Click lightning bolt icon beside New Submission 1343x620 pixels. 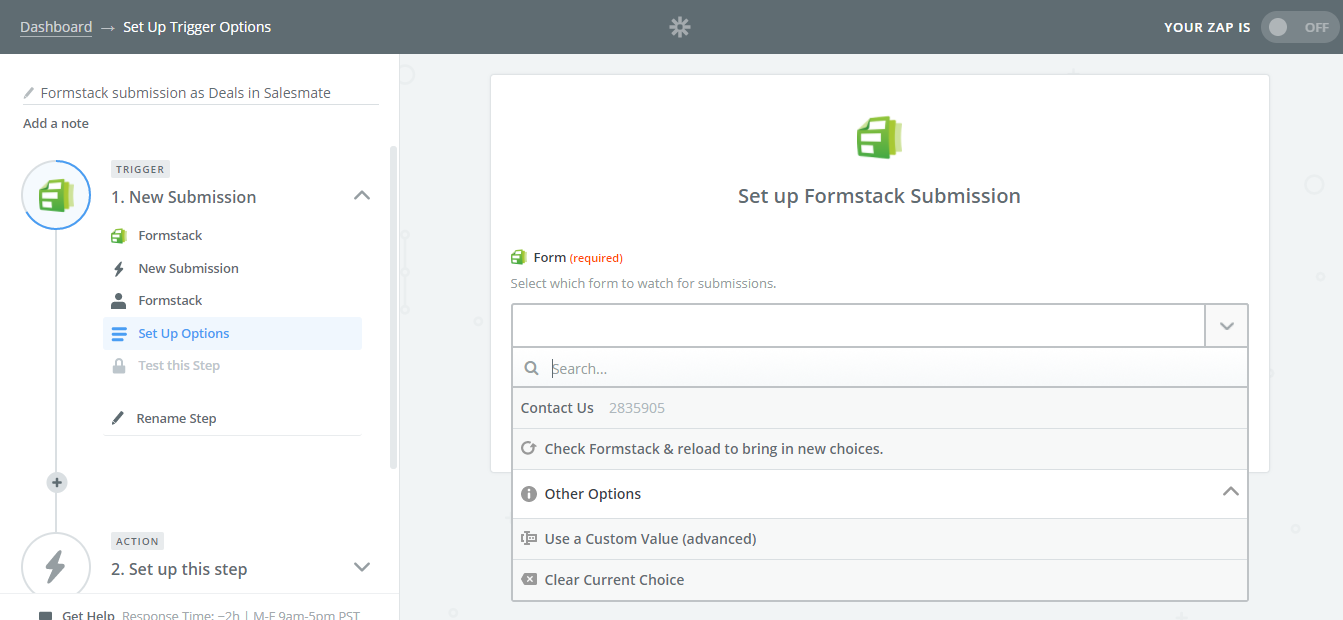tap(119, 269)
